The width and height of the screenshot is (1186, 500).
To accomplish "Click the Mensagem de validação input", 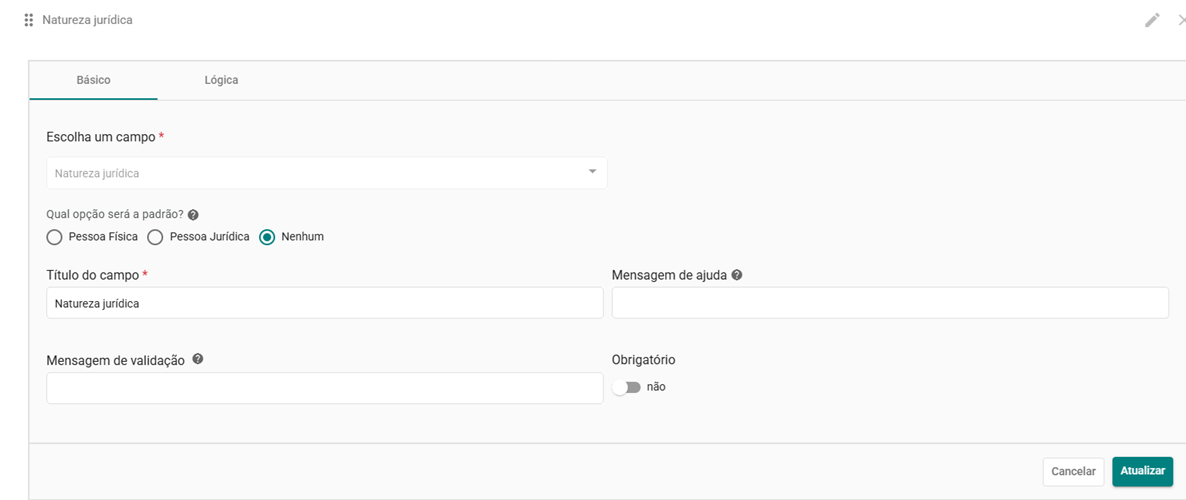I will point(324,388).
